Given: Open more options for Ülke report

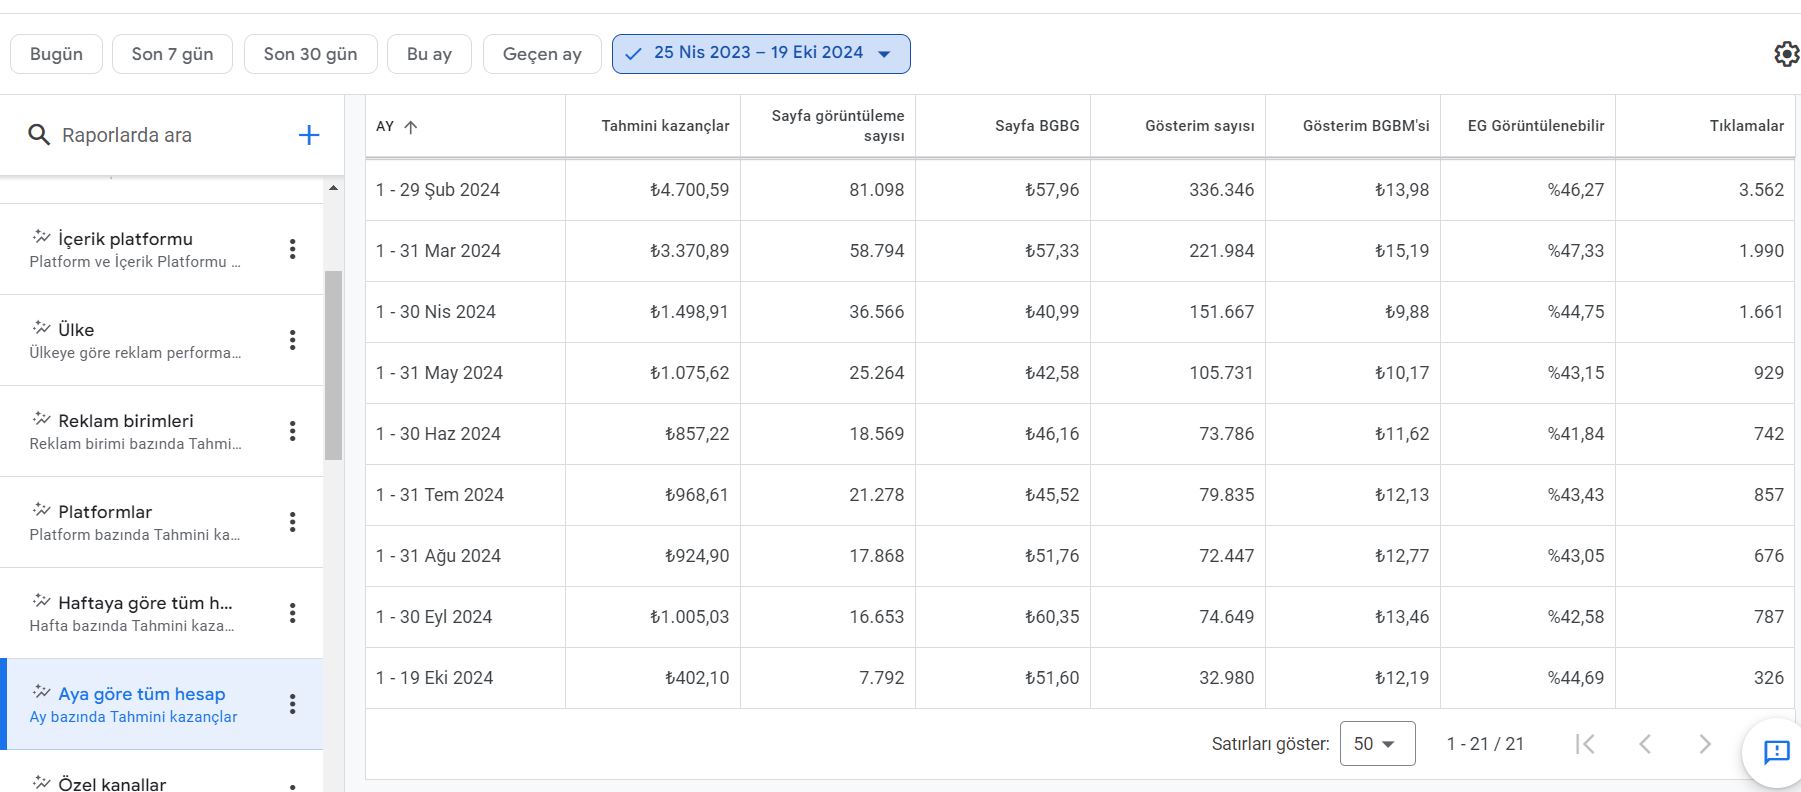Looking at the screenshot, I should click(x=292, y=340).
